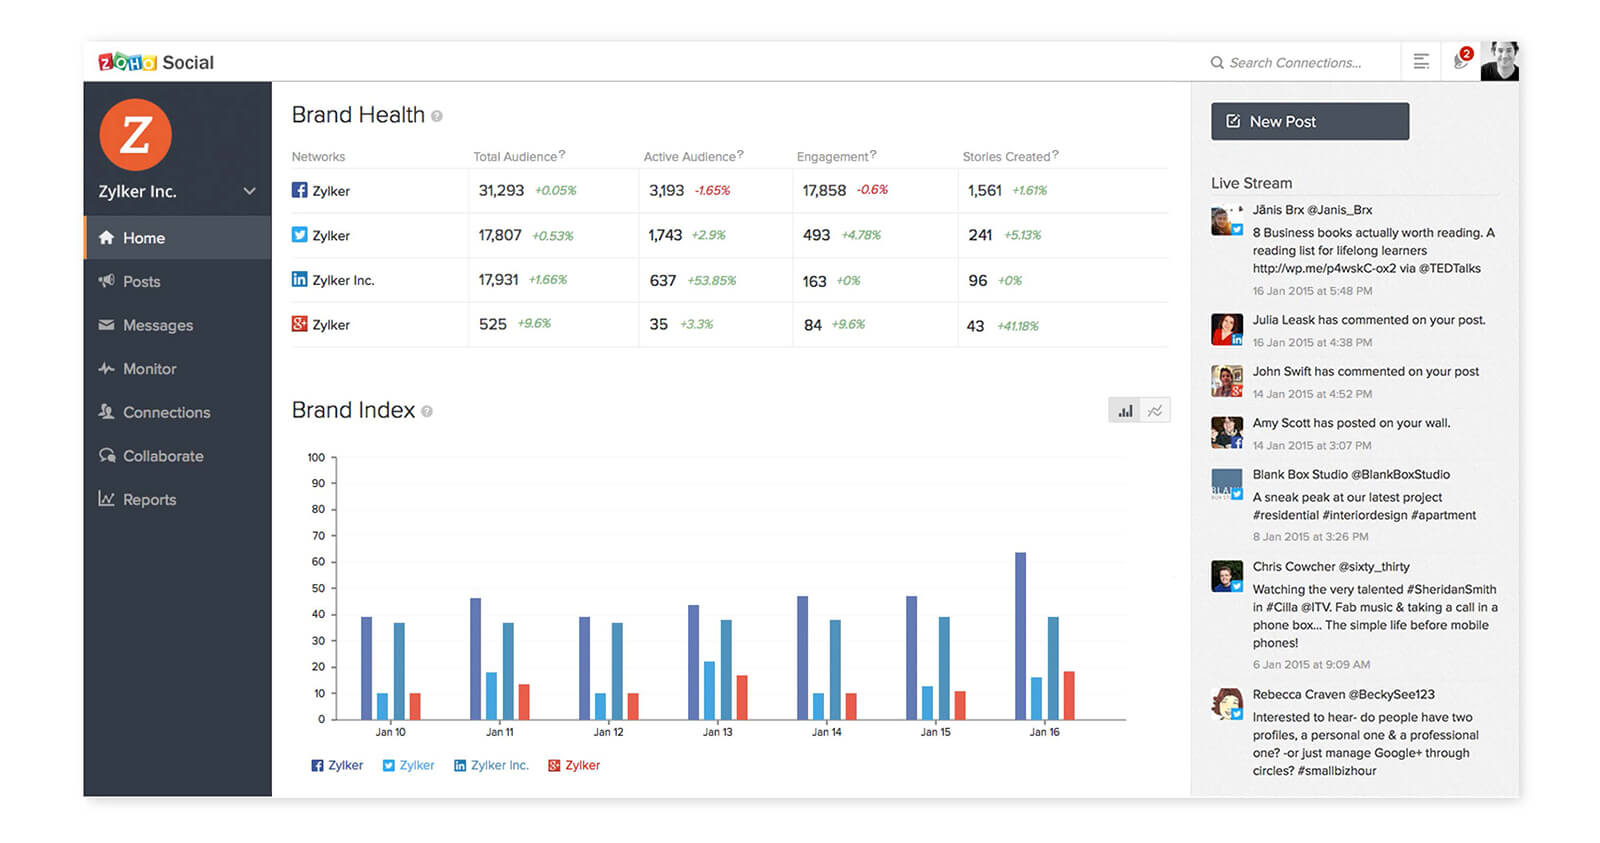The width and height of the screenshot is (1600, 843).
Task: Click the Zoho Social logo
Action: point(156,62)
